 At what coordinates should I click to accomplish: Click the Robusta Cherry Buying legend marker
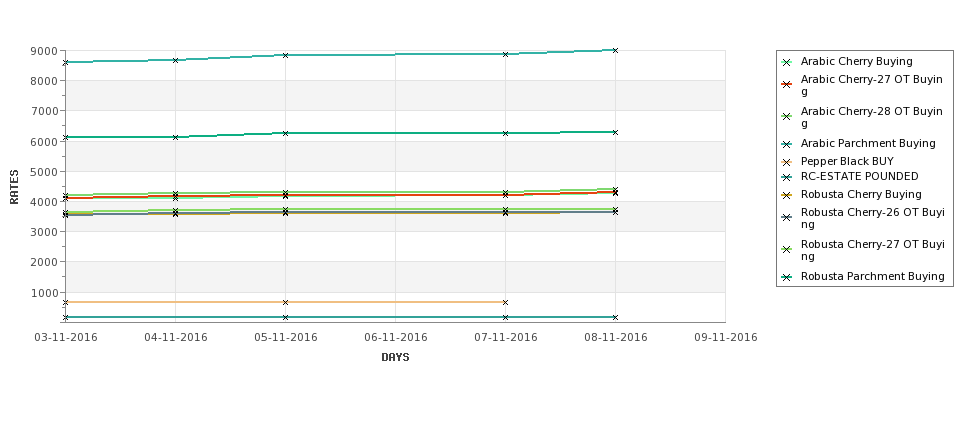(787, 195)
